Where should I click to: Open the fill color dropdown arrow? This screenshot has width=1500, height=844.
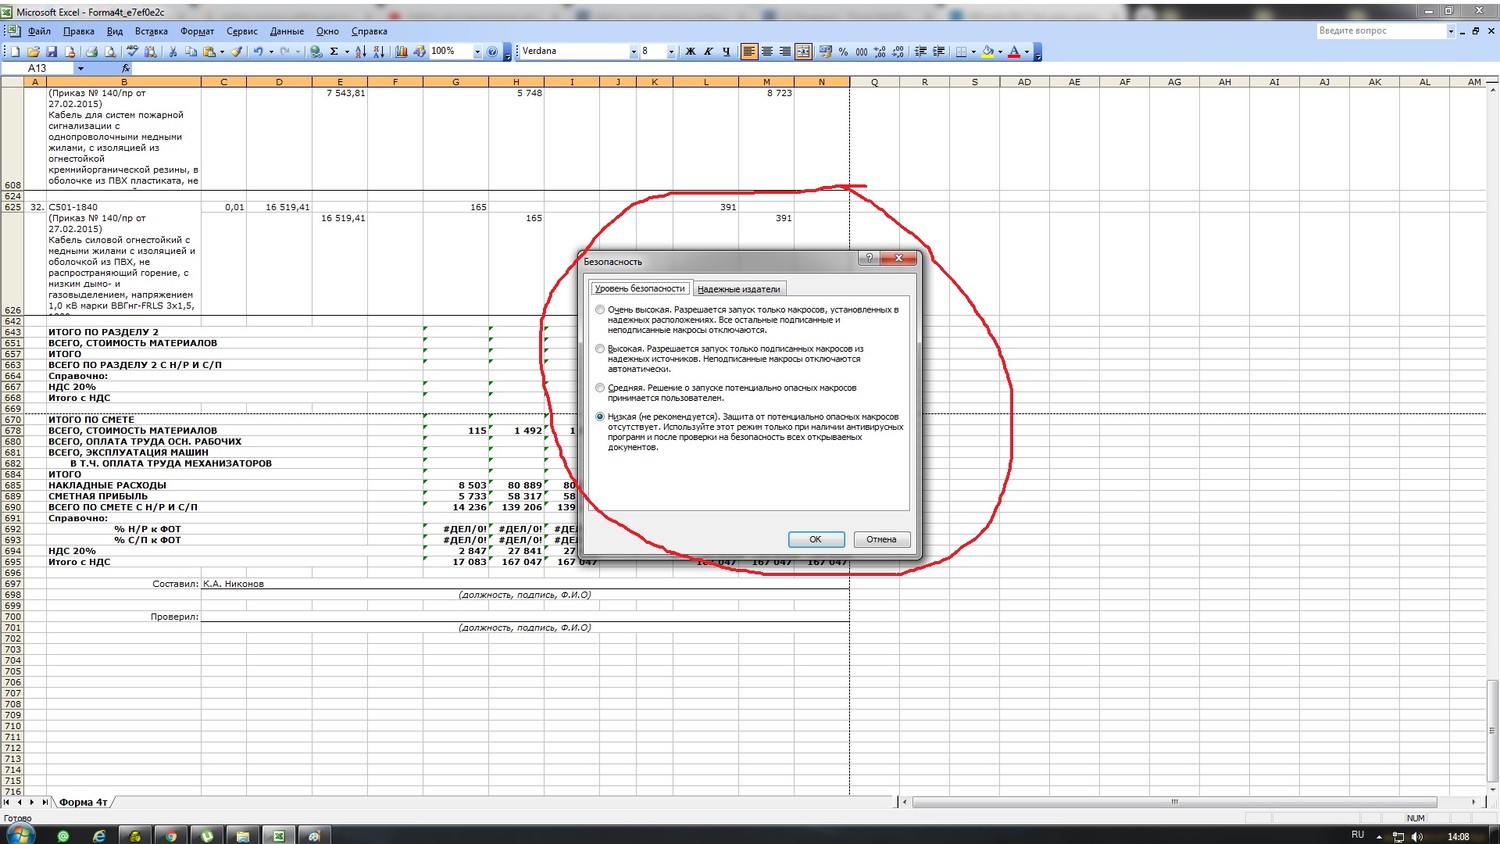pyautogui.click(x=1000, y=51)
